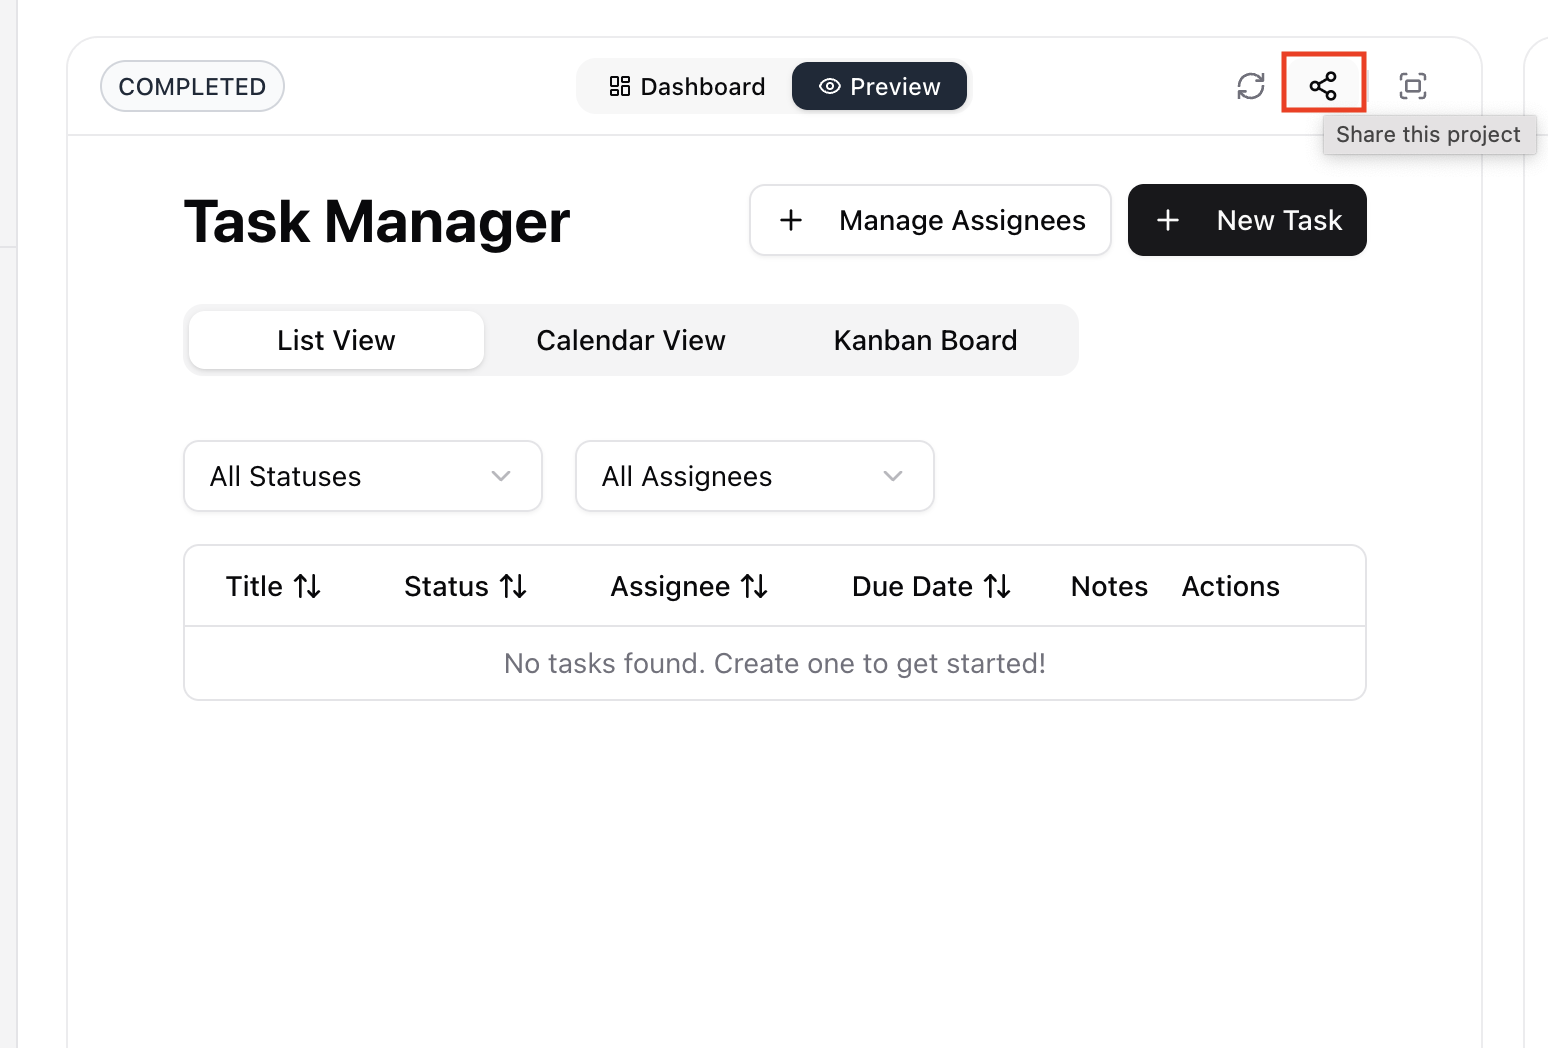
Task: Toggle sorting on the Assignee column
Action: 755,586
